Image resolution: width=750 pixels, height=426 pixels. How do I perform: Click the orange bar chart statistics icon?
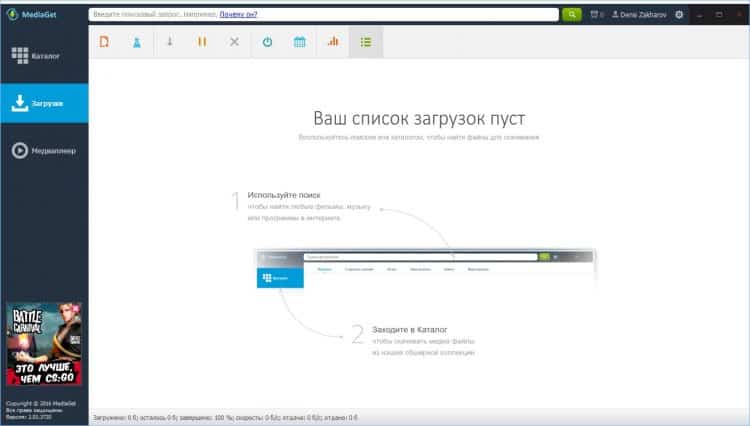tap(333, 42)
